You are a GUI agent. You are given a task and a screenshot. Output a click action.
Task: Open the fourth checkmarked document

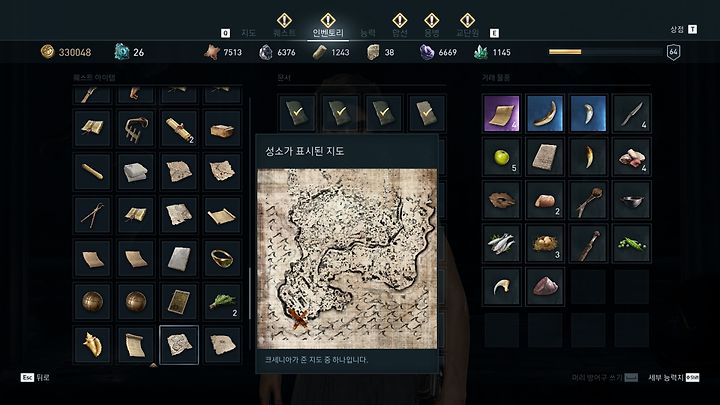click(427, 113)
